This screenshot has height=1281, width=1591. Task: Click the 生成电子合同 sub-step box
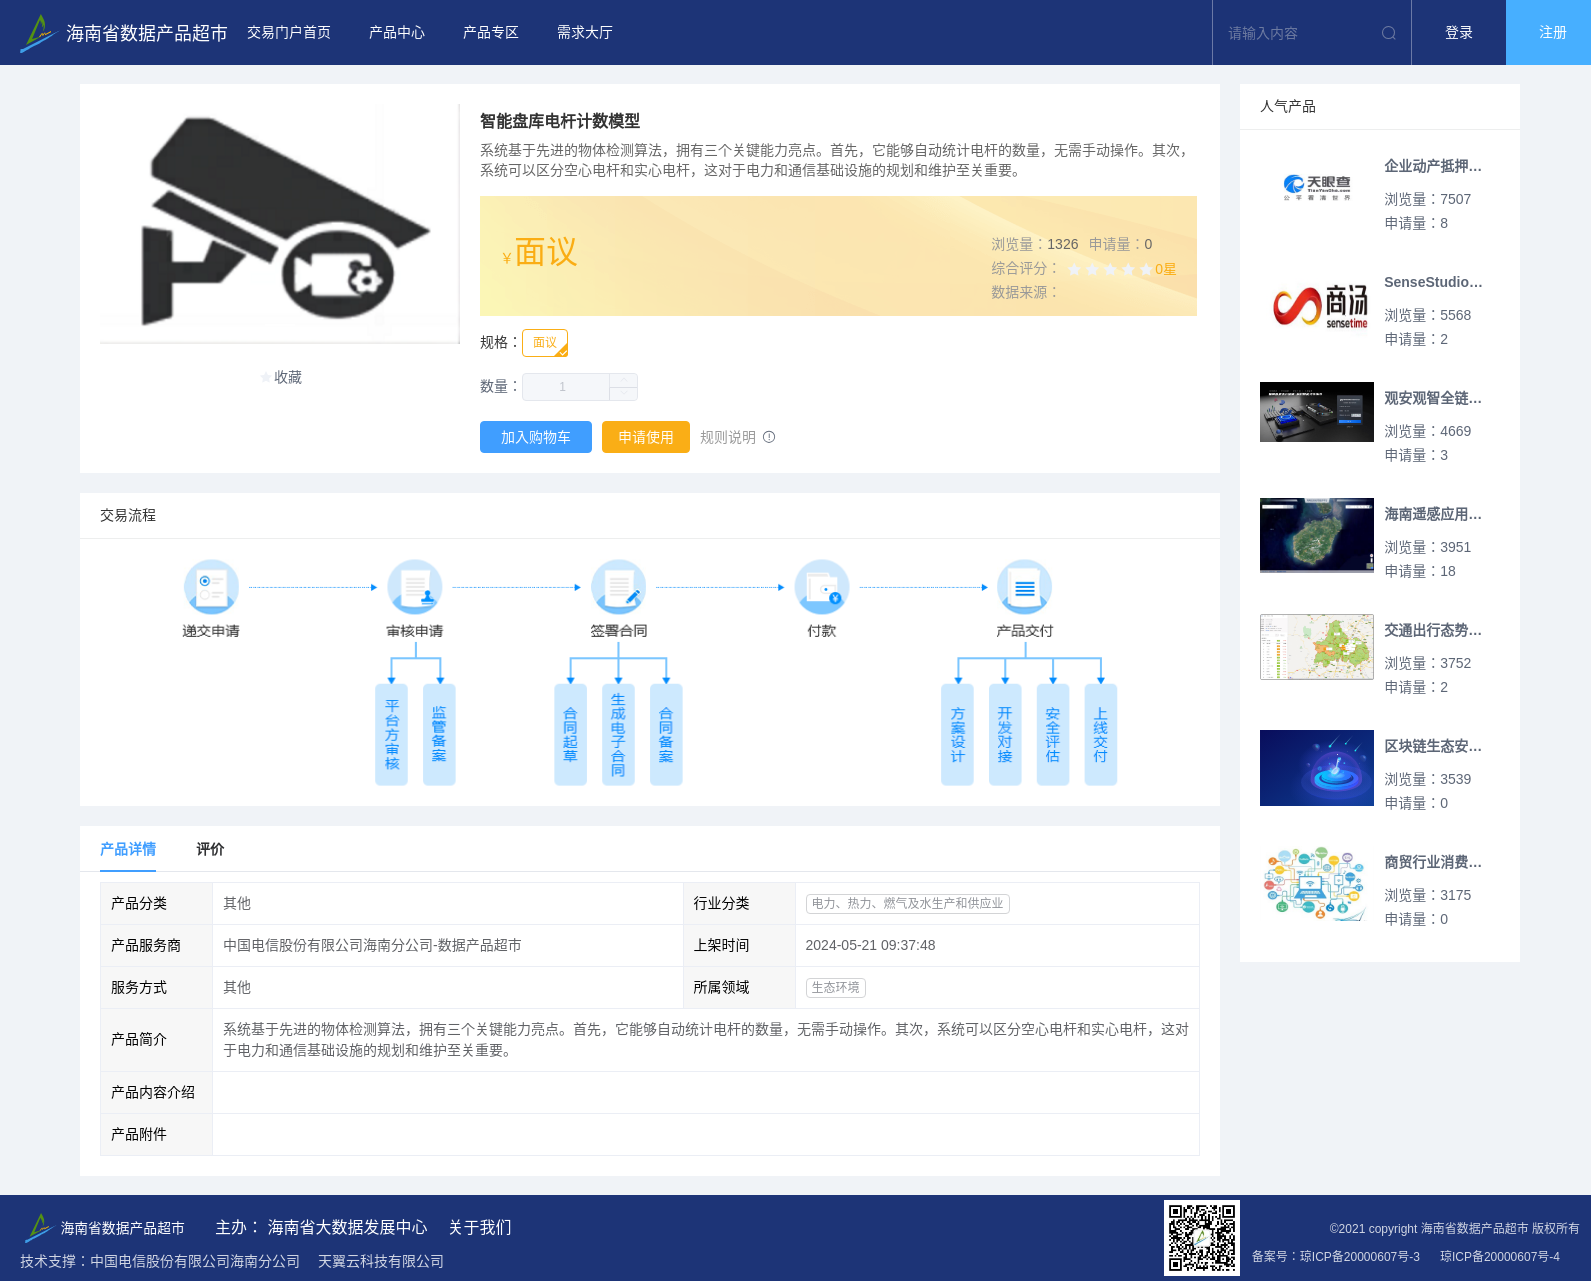coord(618,735)
